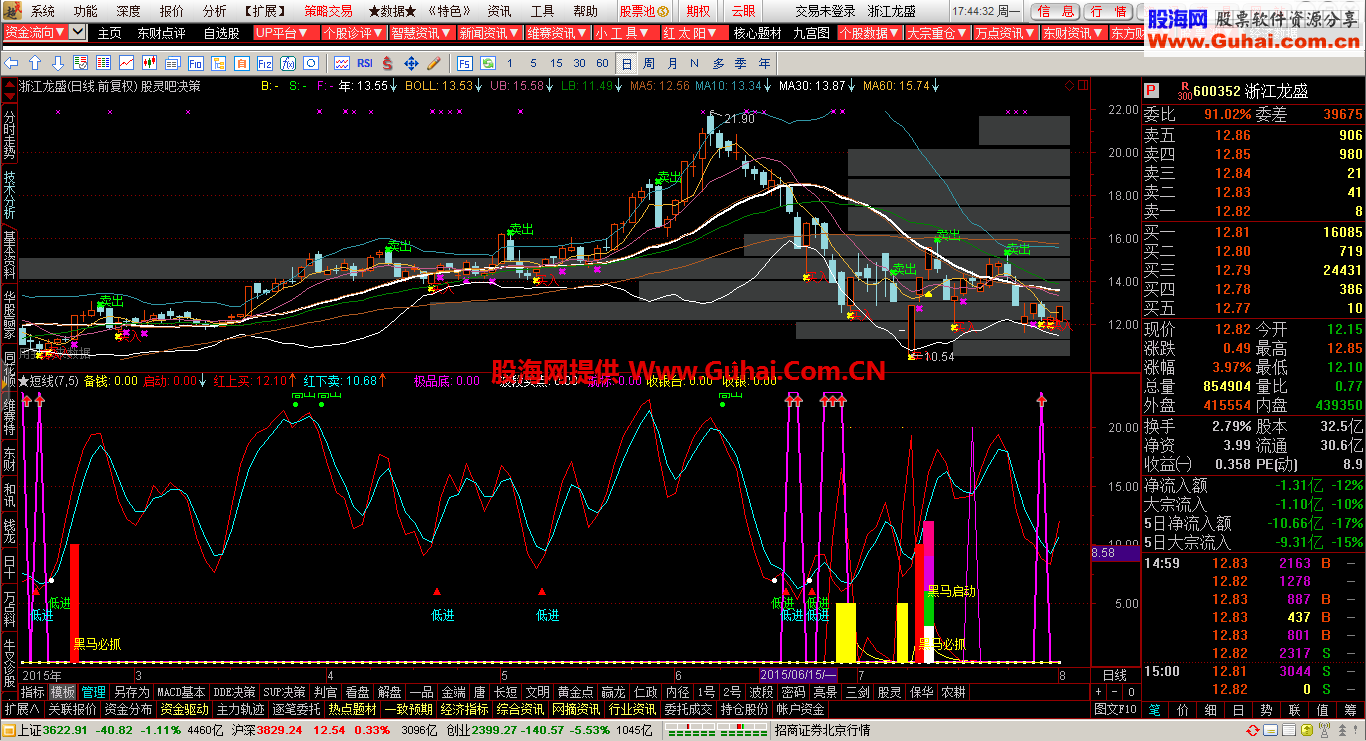This screenshot has height=741, width=1366.
Task: Select the MACD基本 indicator tab
Action: (x=181, y=692)
